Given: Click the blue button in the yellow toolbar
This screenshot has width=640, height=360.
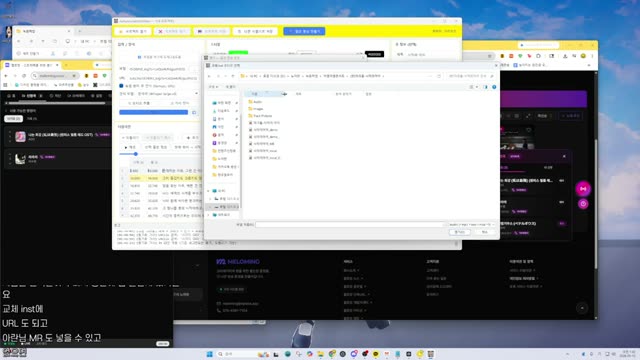Looking at the screenshot, I should 304,31.
